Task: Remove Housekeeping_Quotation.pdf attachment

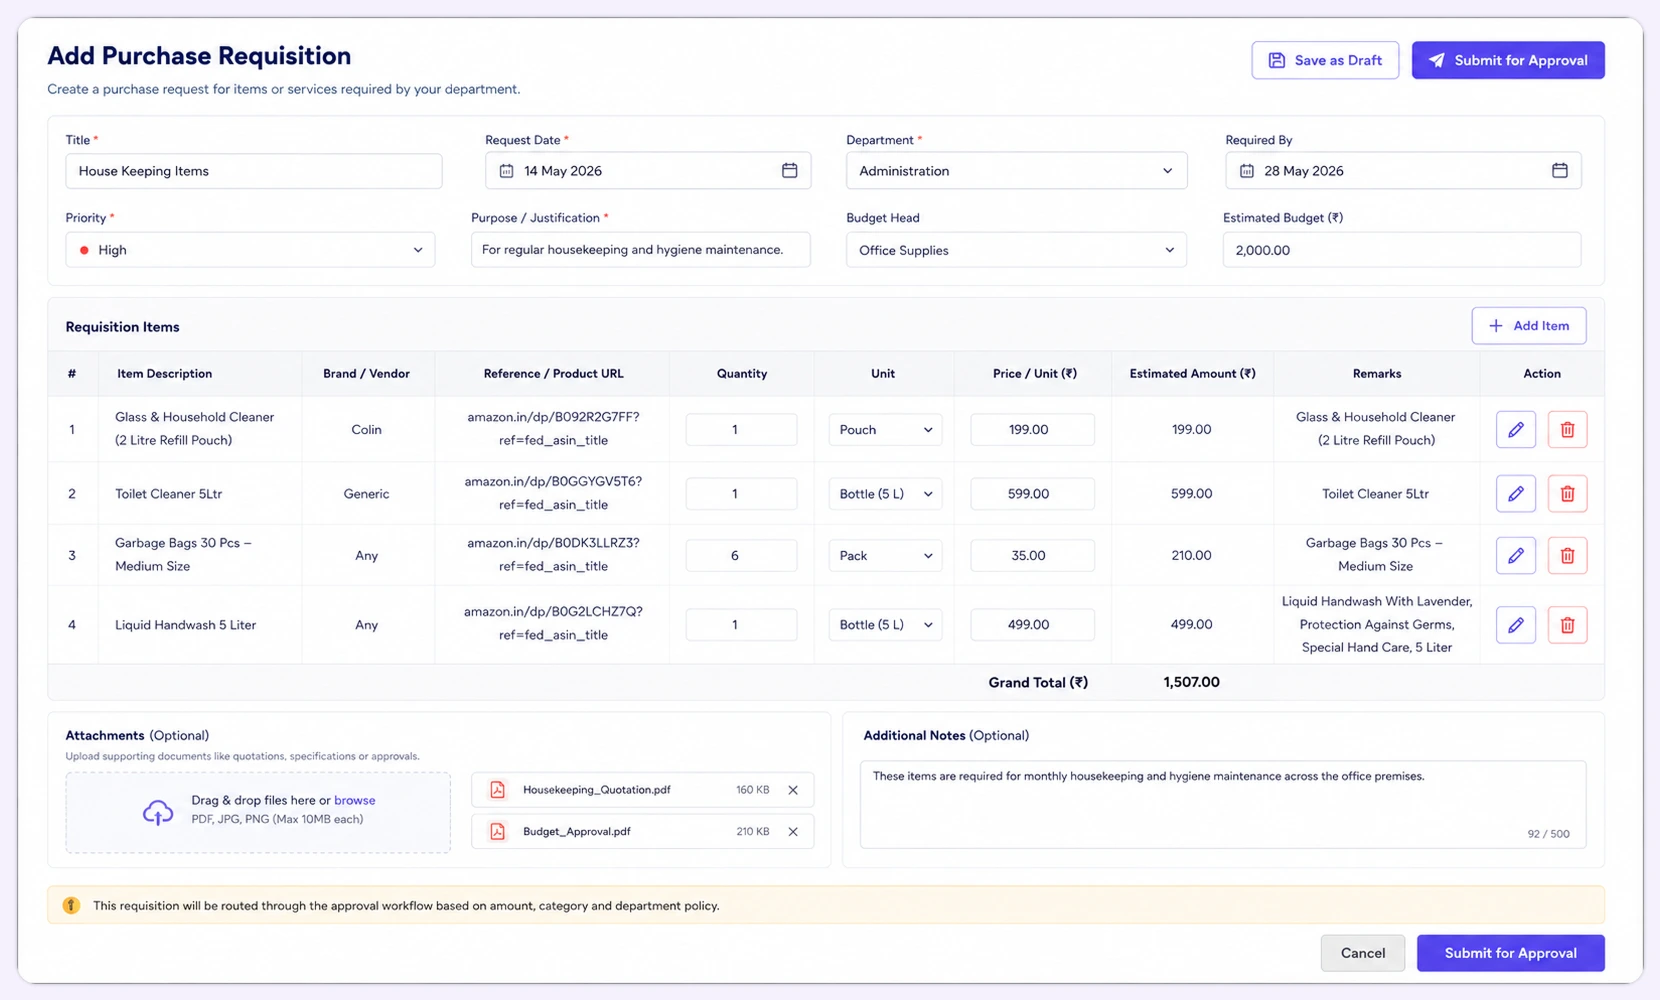Action: pos(793,790)
